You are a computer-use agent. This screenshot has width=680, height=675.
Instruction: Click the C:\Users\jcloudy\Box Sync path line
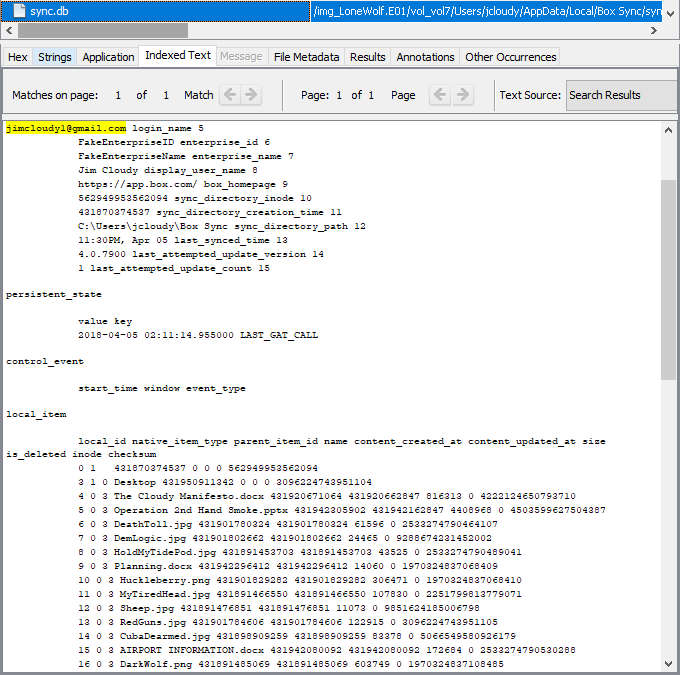(222, 226)
